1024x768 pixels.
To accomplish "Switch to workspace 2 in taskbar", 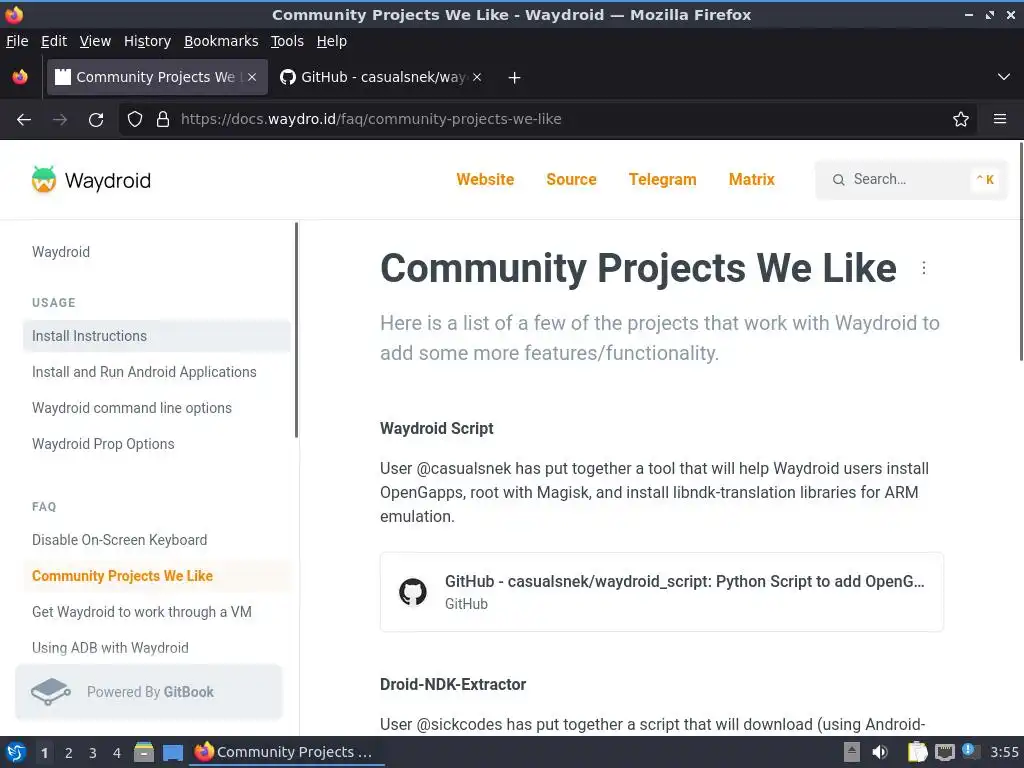I will pyautogui.click(x=69, y=753).
